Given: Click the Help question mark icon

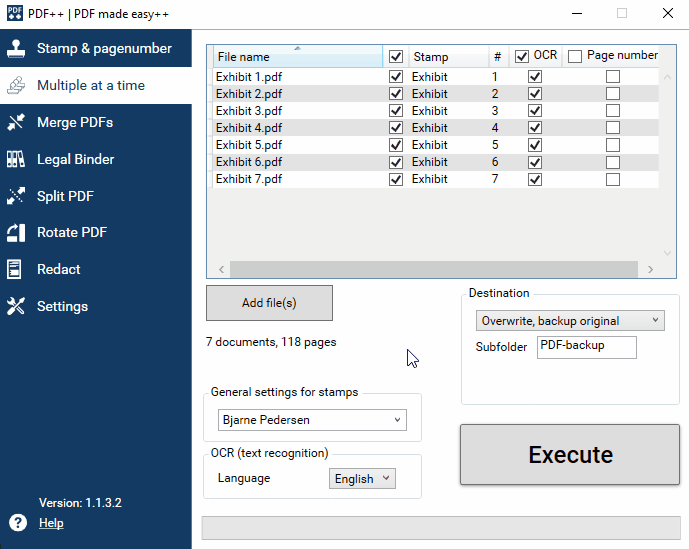Looking at the screenshot, I should point(18,523).
